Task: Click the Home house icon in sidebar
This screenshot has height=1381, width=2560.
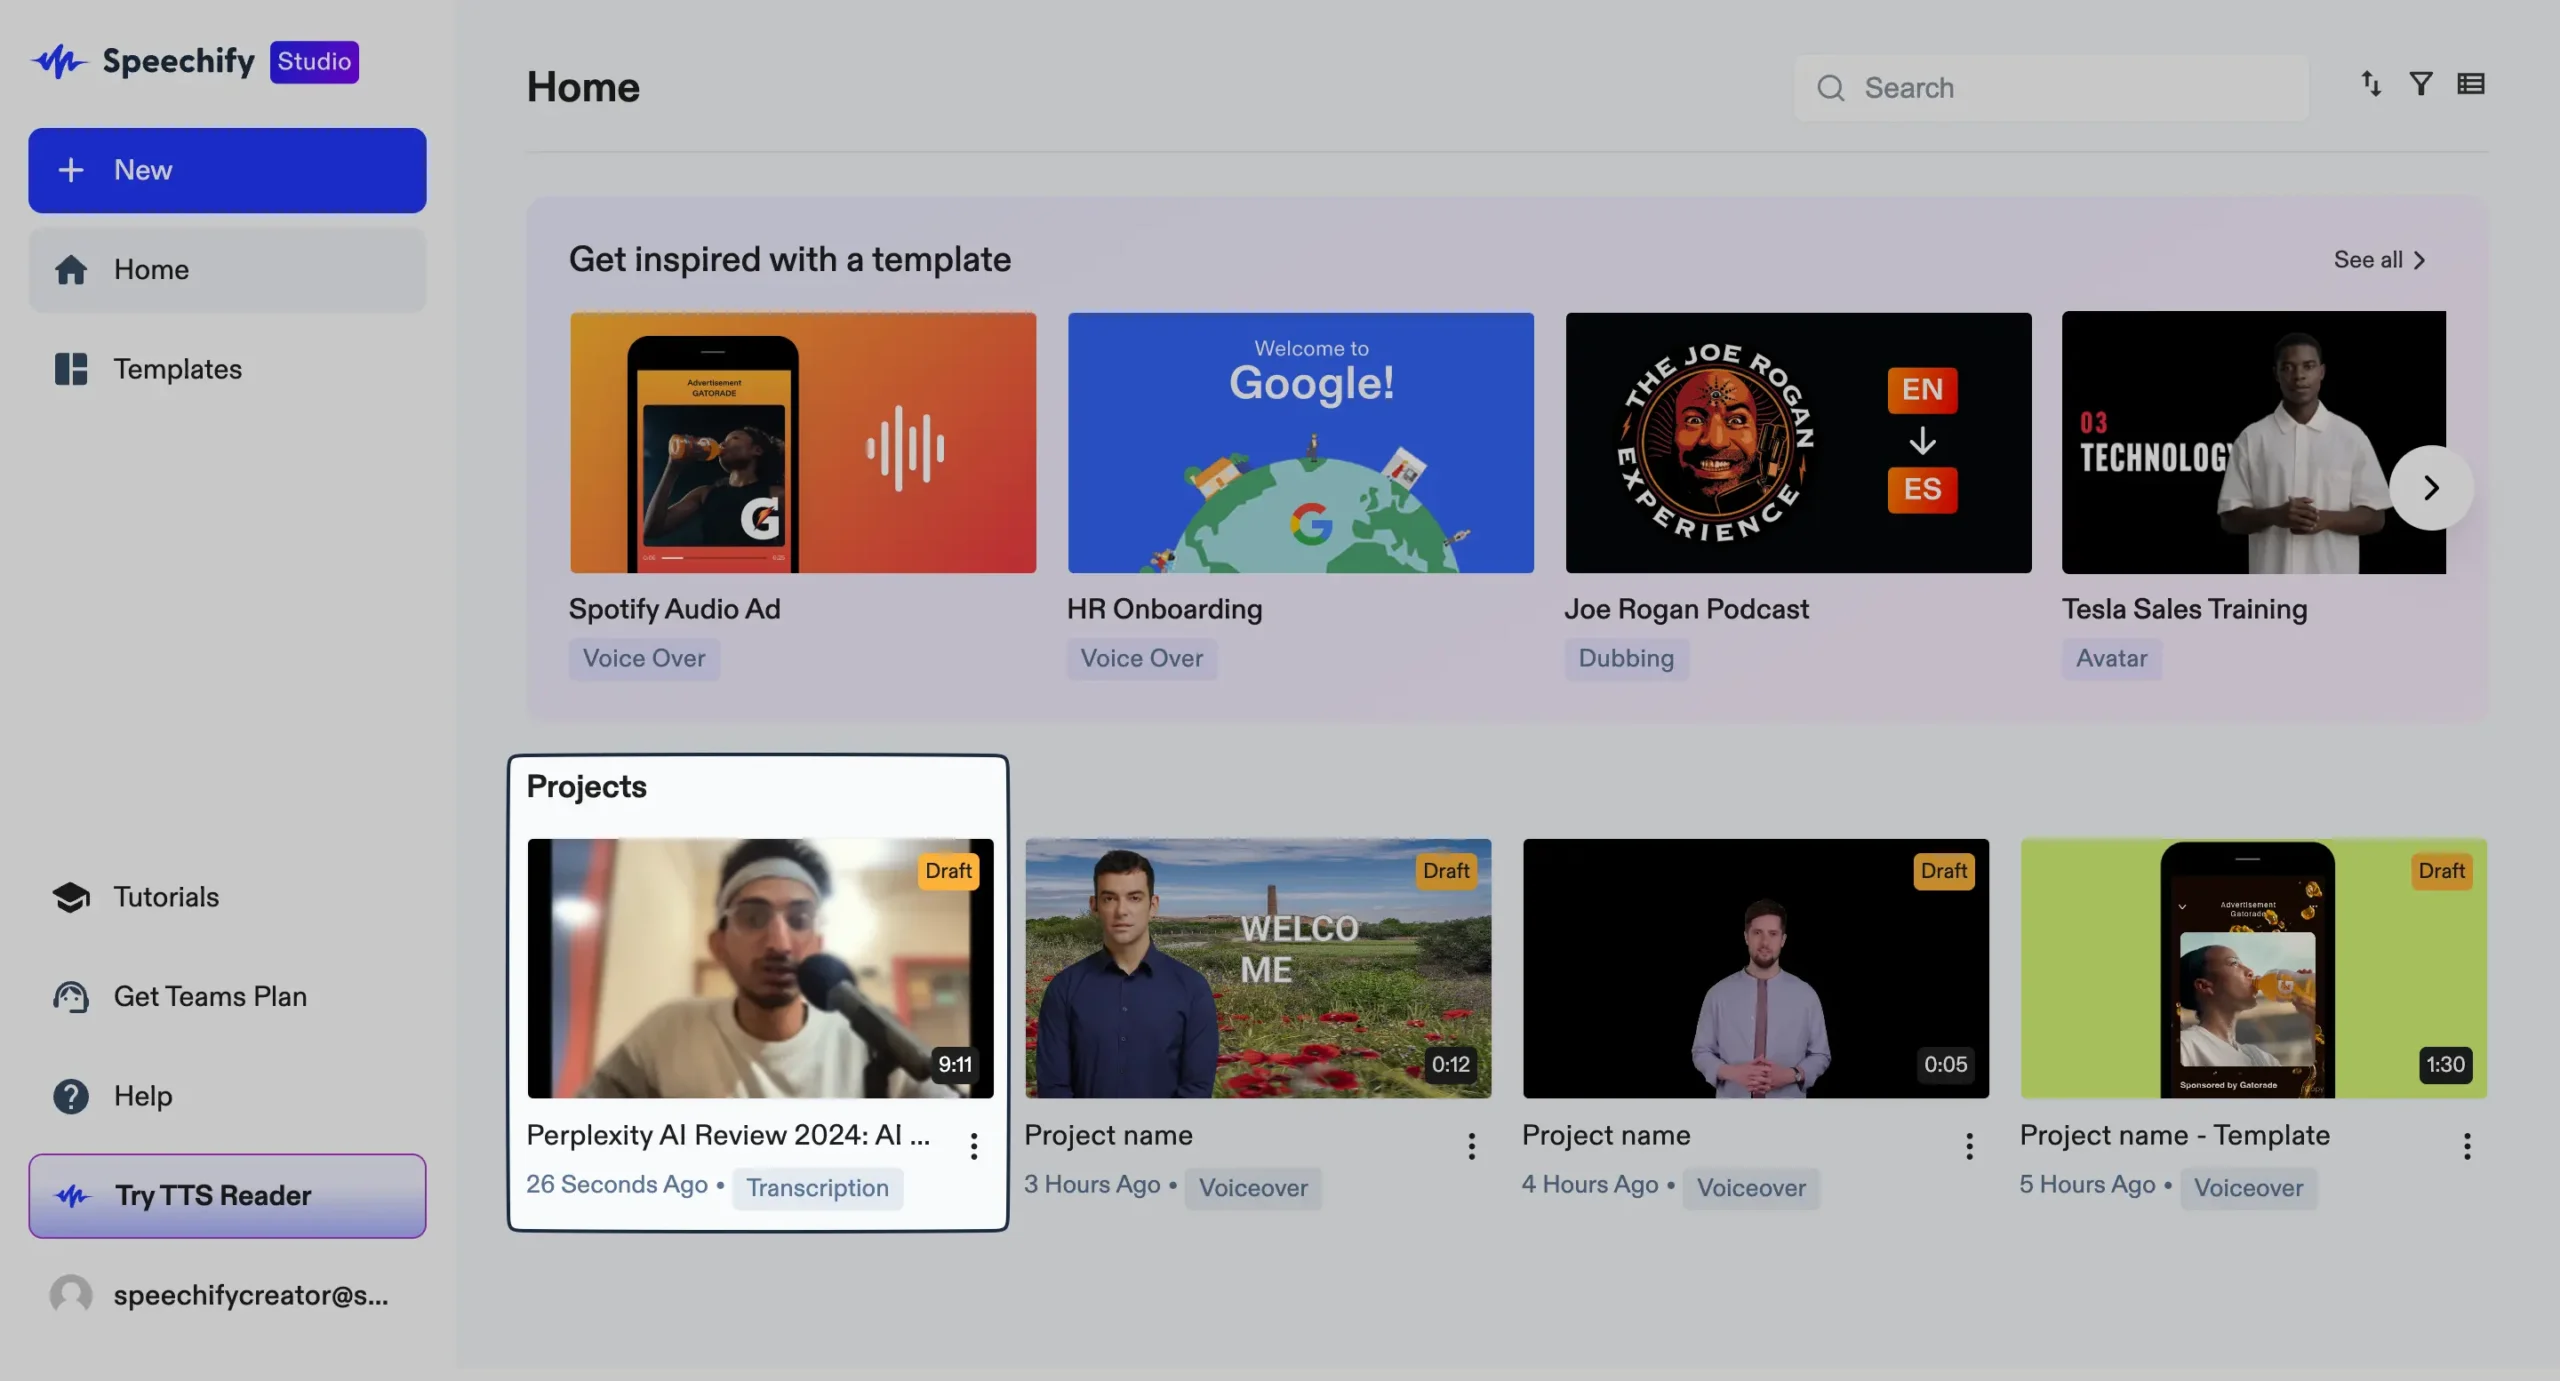Action: [x=71, y=270]
